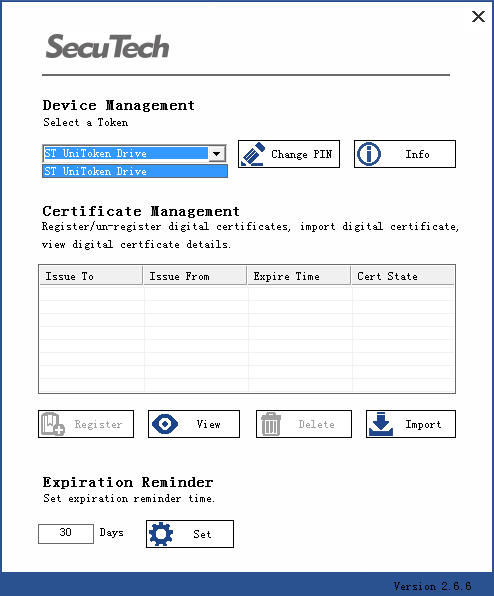Open the Change PIN dialog
This screenshot has height=596, width=494.
[x=289, y=154]
